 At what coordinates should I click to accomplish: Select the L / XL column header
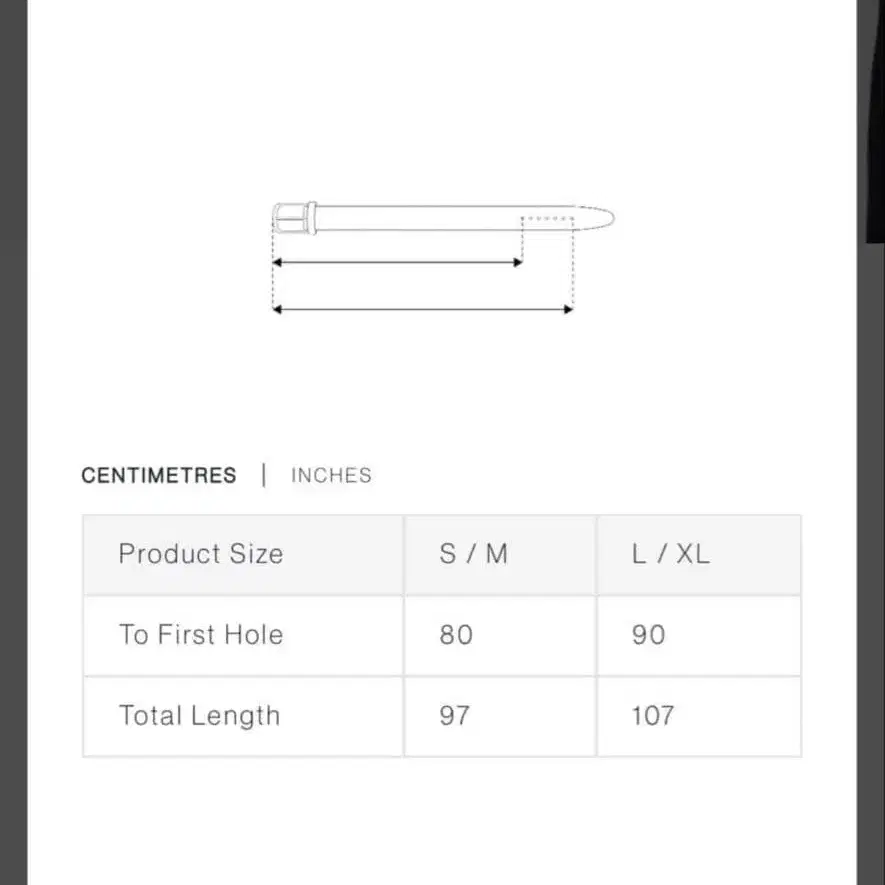pos(670,554)
